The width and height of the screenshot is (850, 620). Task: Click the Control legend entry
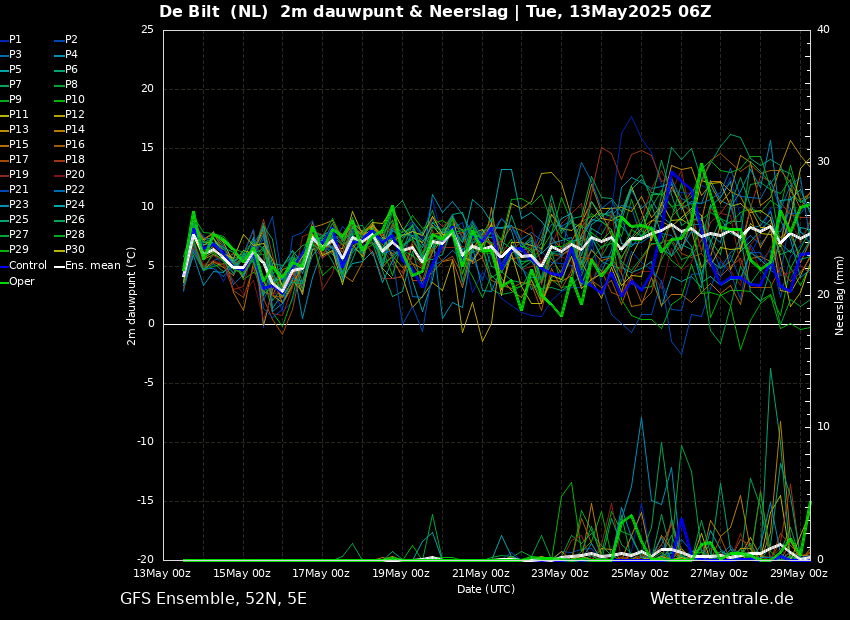[27, 266]
